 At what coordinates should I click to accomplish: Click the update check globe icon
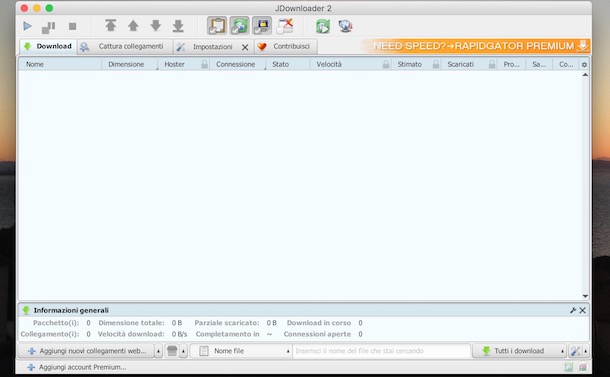click(x=345, y=26)
